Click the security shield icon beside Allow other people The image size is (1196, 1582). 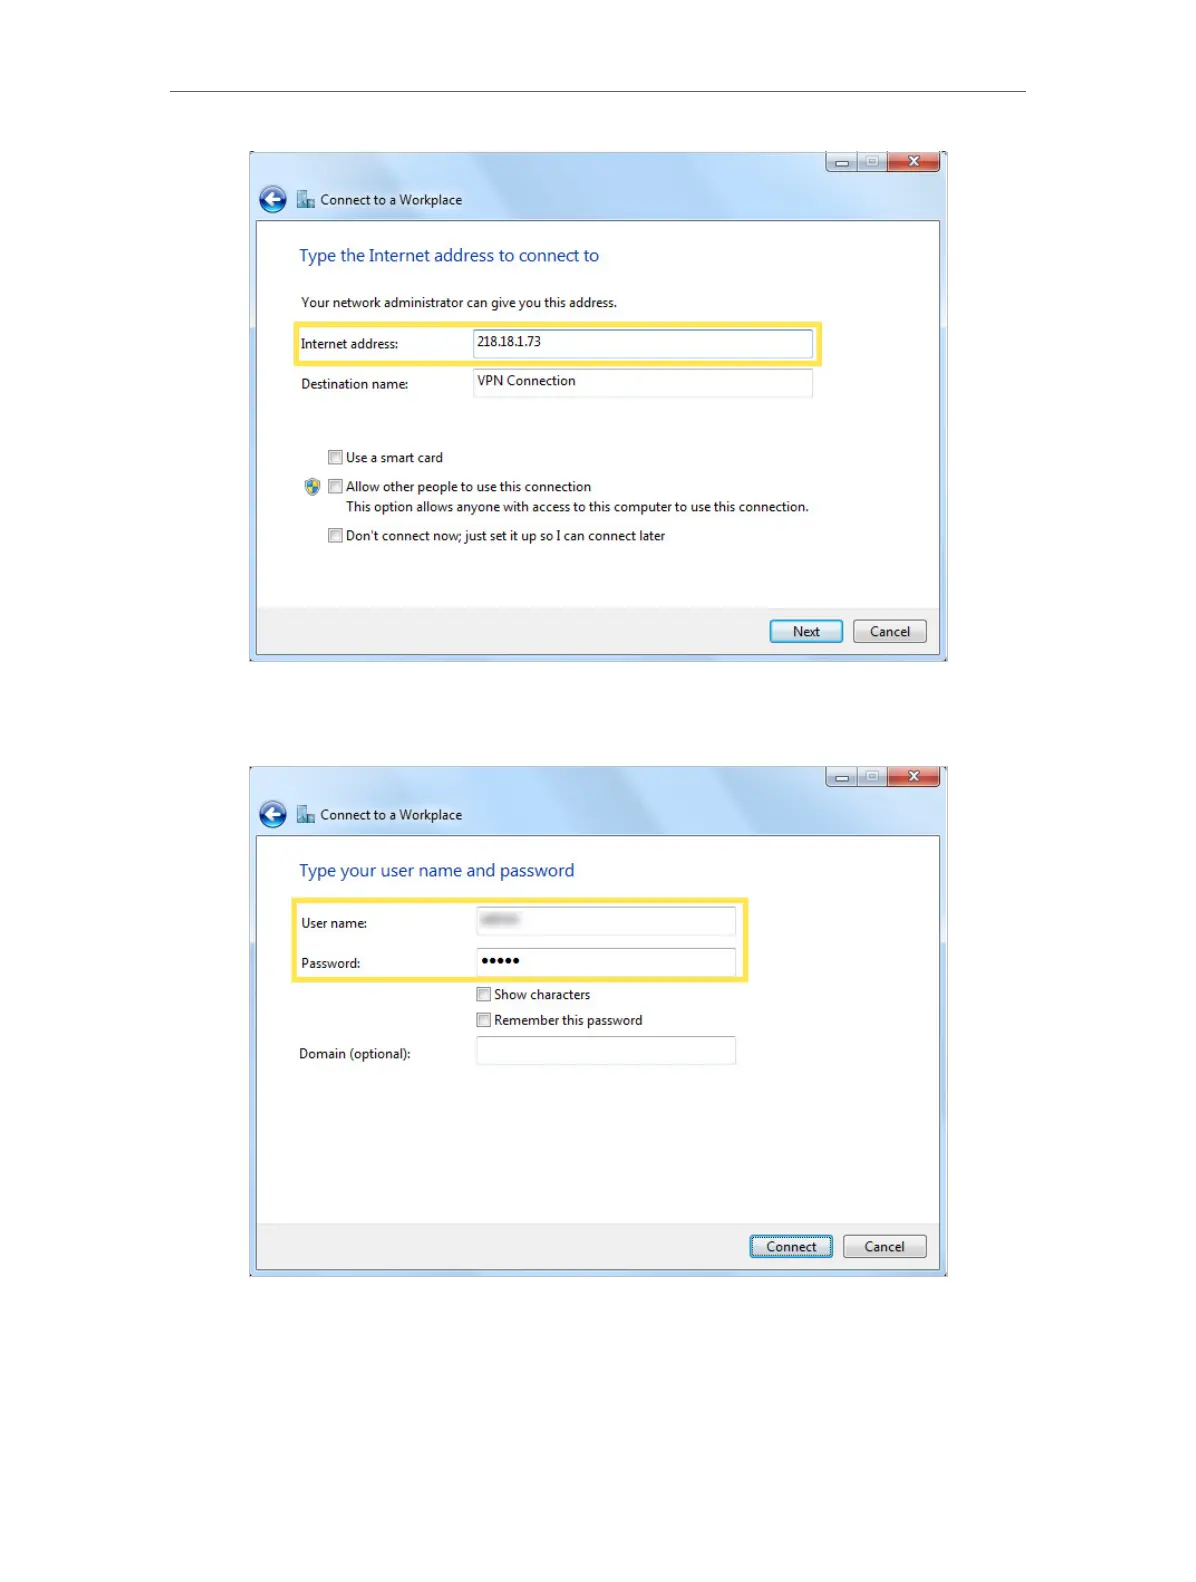pos(312,487)
